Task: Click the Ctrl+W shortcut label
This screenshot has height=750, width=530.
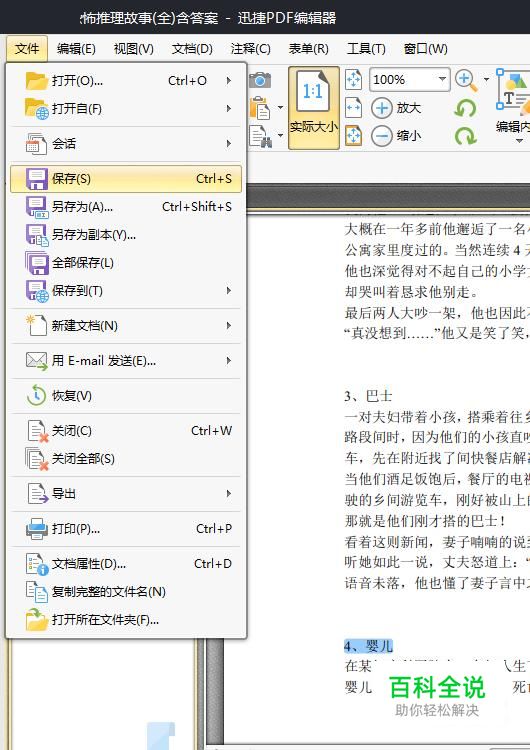Action: [x=211, y=431]
